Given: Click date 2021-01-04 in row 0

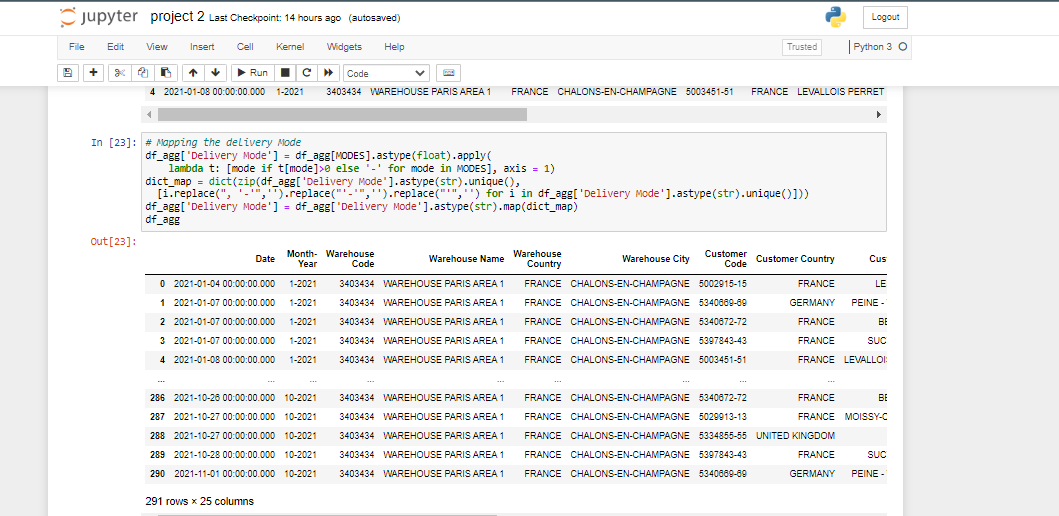Looking at the screenshot, I should [224, 284].
